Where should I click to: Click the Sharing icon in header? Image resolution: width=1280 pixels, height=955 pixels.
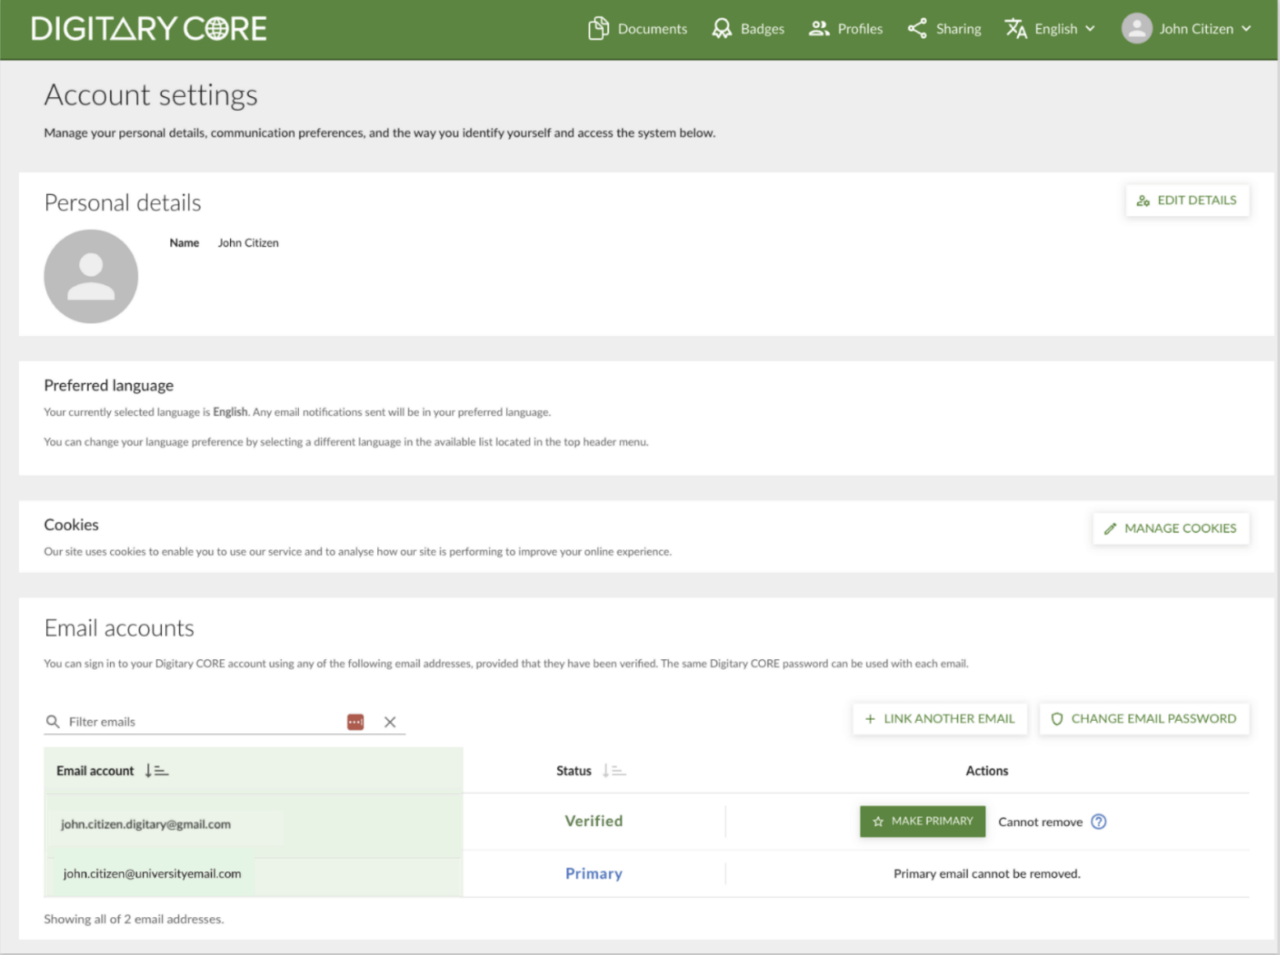coord(917,29)
